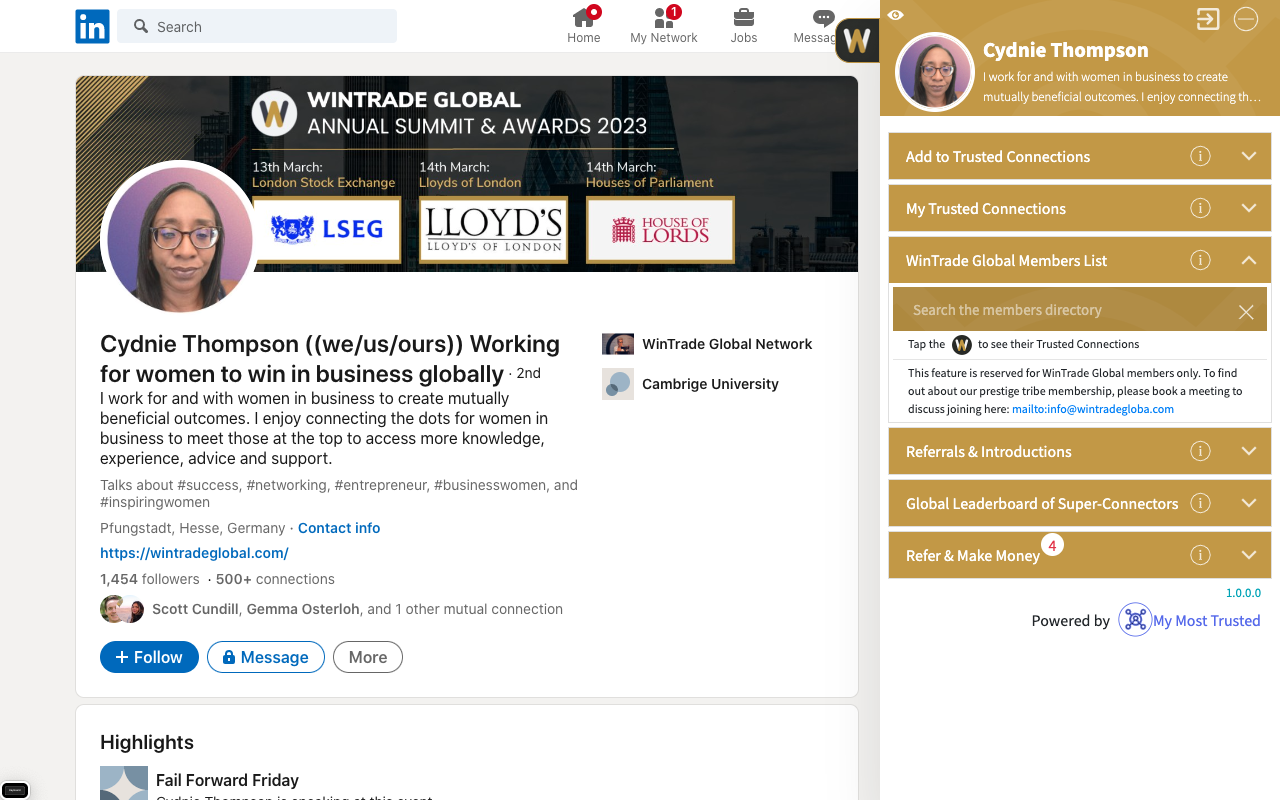
Task: Expand Referrals & Introductions section
Action: click(1249, 451)
